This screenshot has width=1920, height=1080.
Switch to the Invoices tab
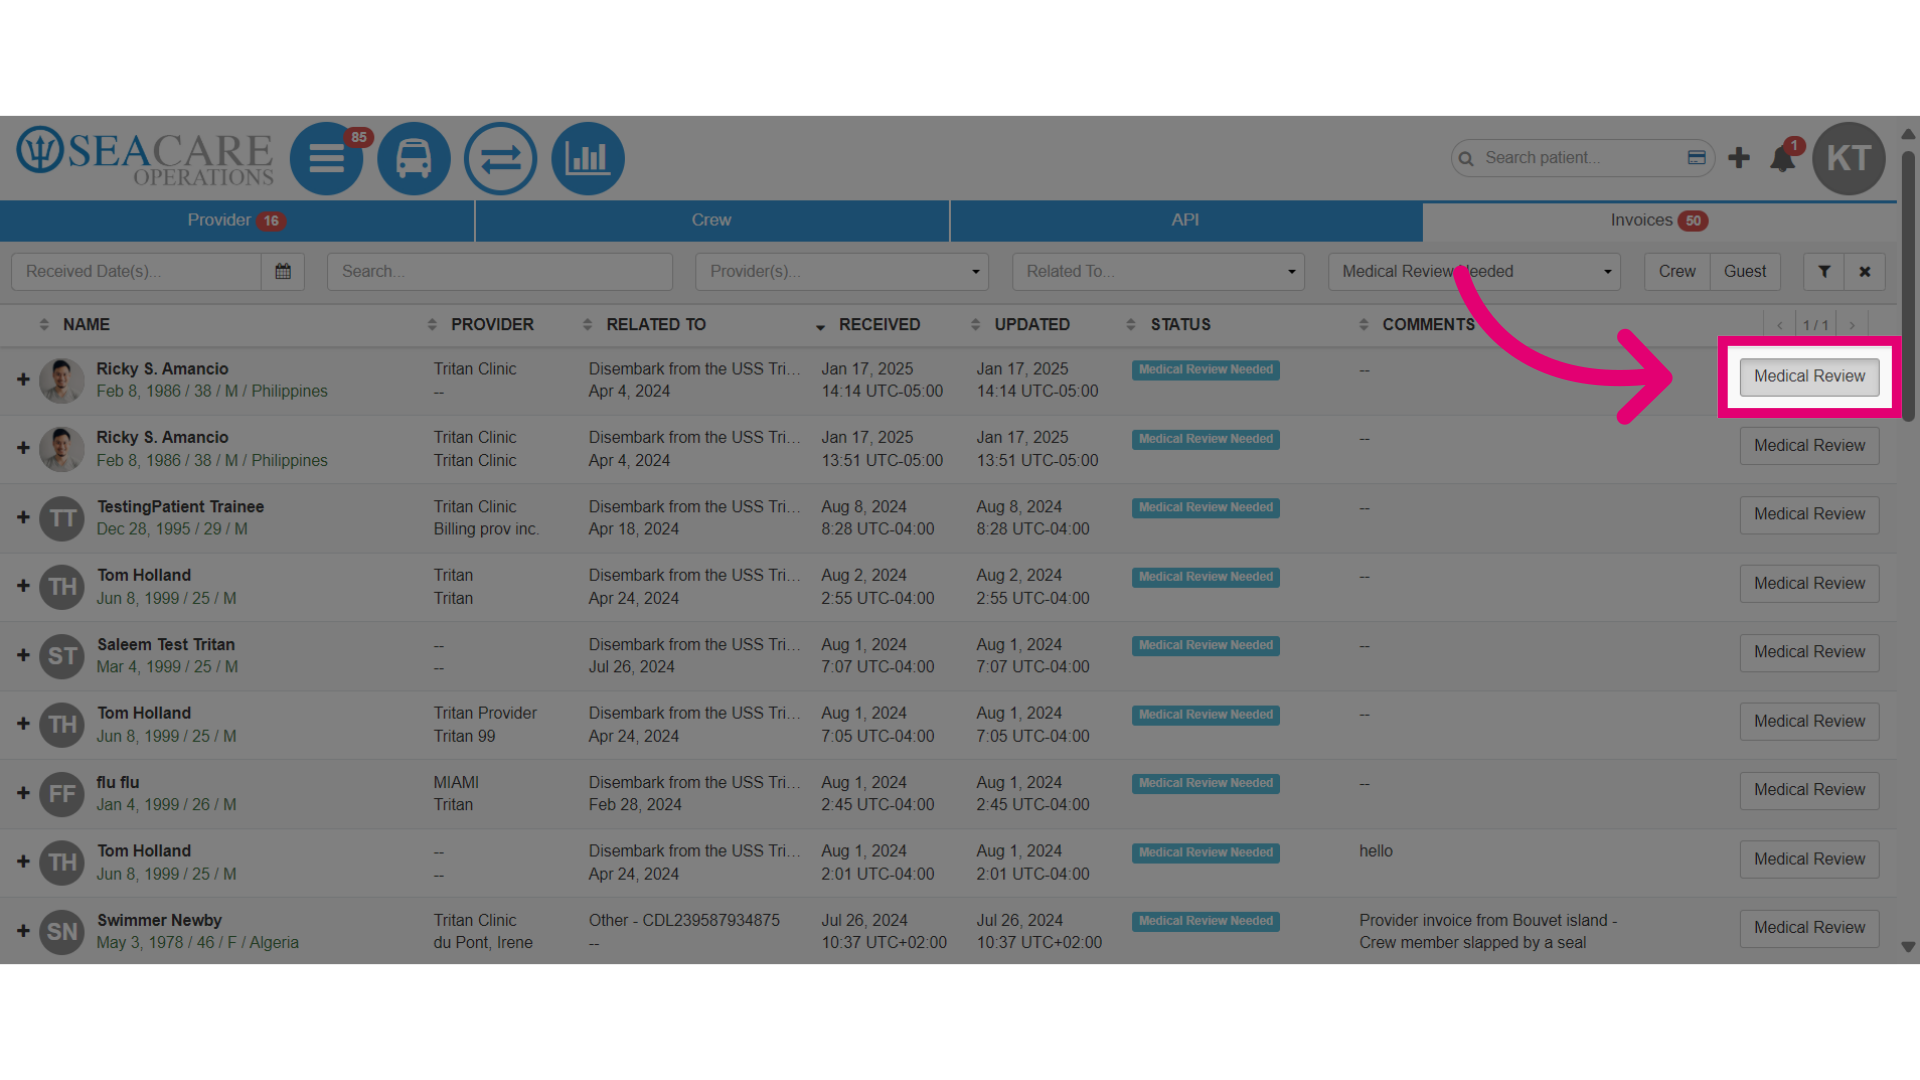(1659, 221)
